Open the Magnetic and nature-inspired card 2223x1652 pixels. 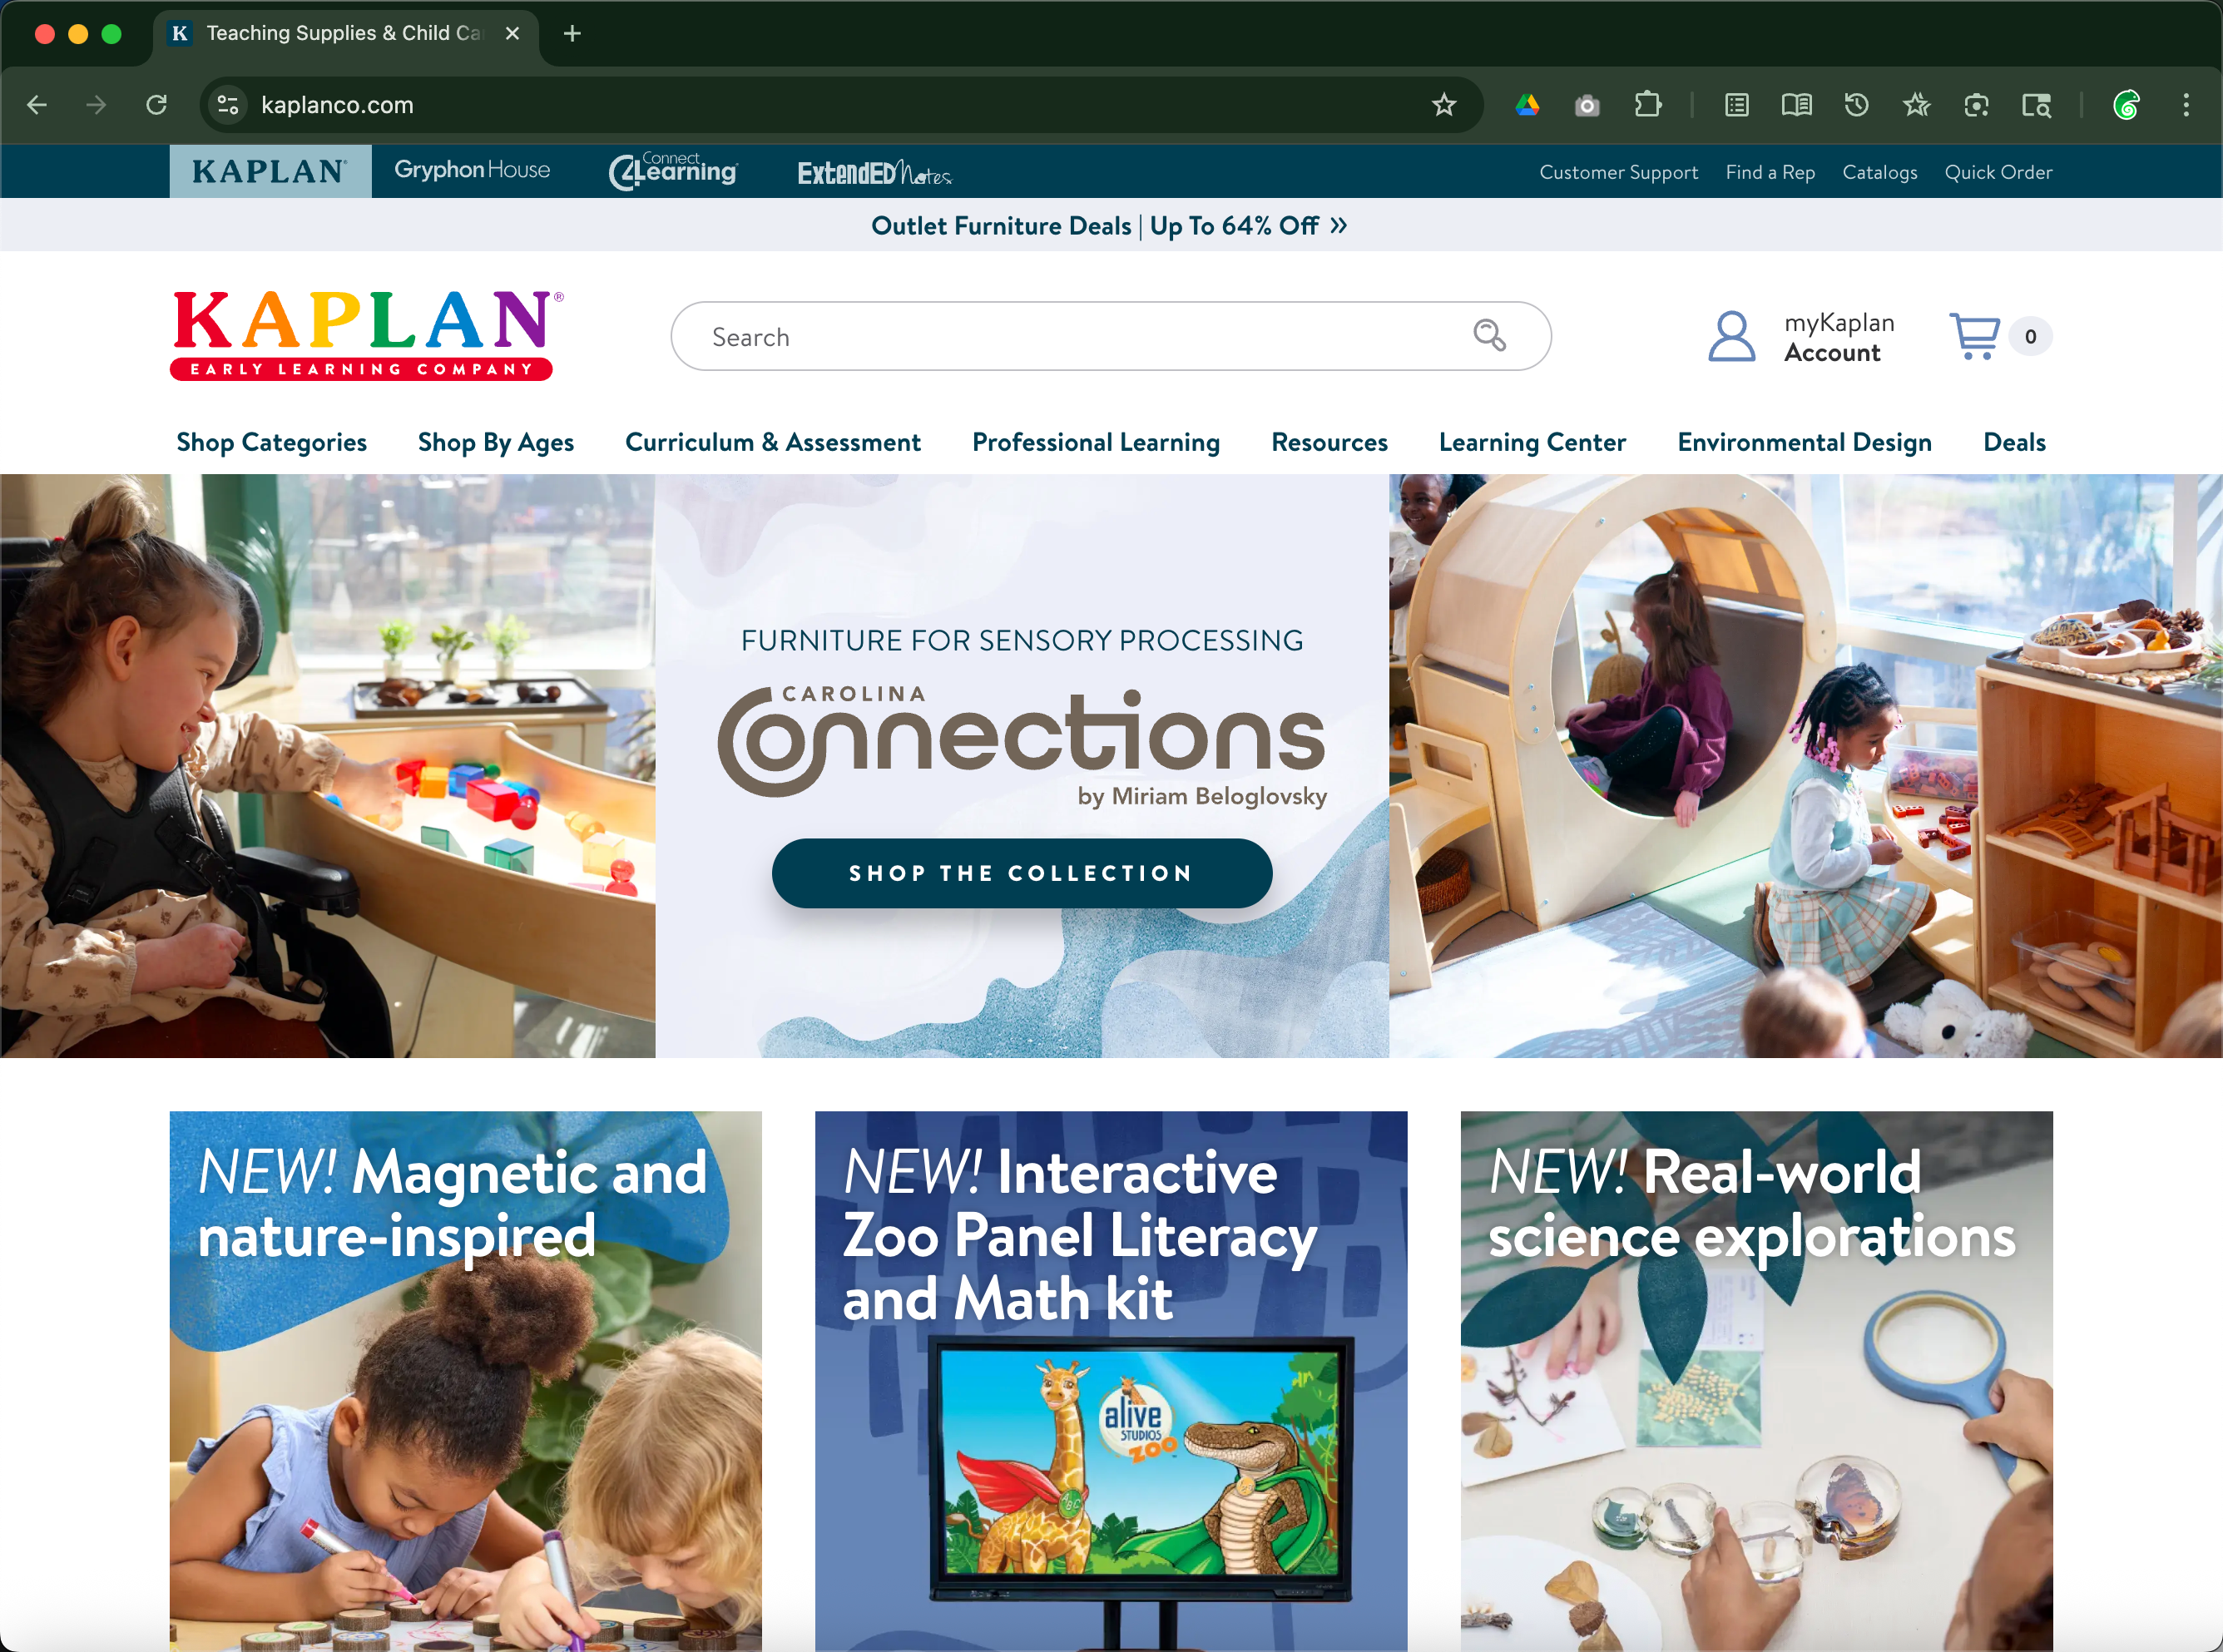(465, 1380)
